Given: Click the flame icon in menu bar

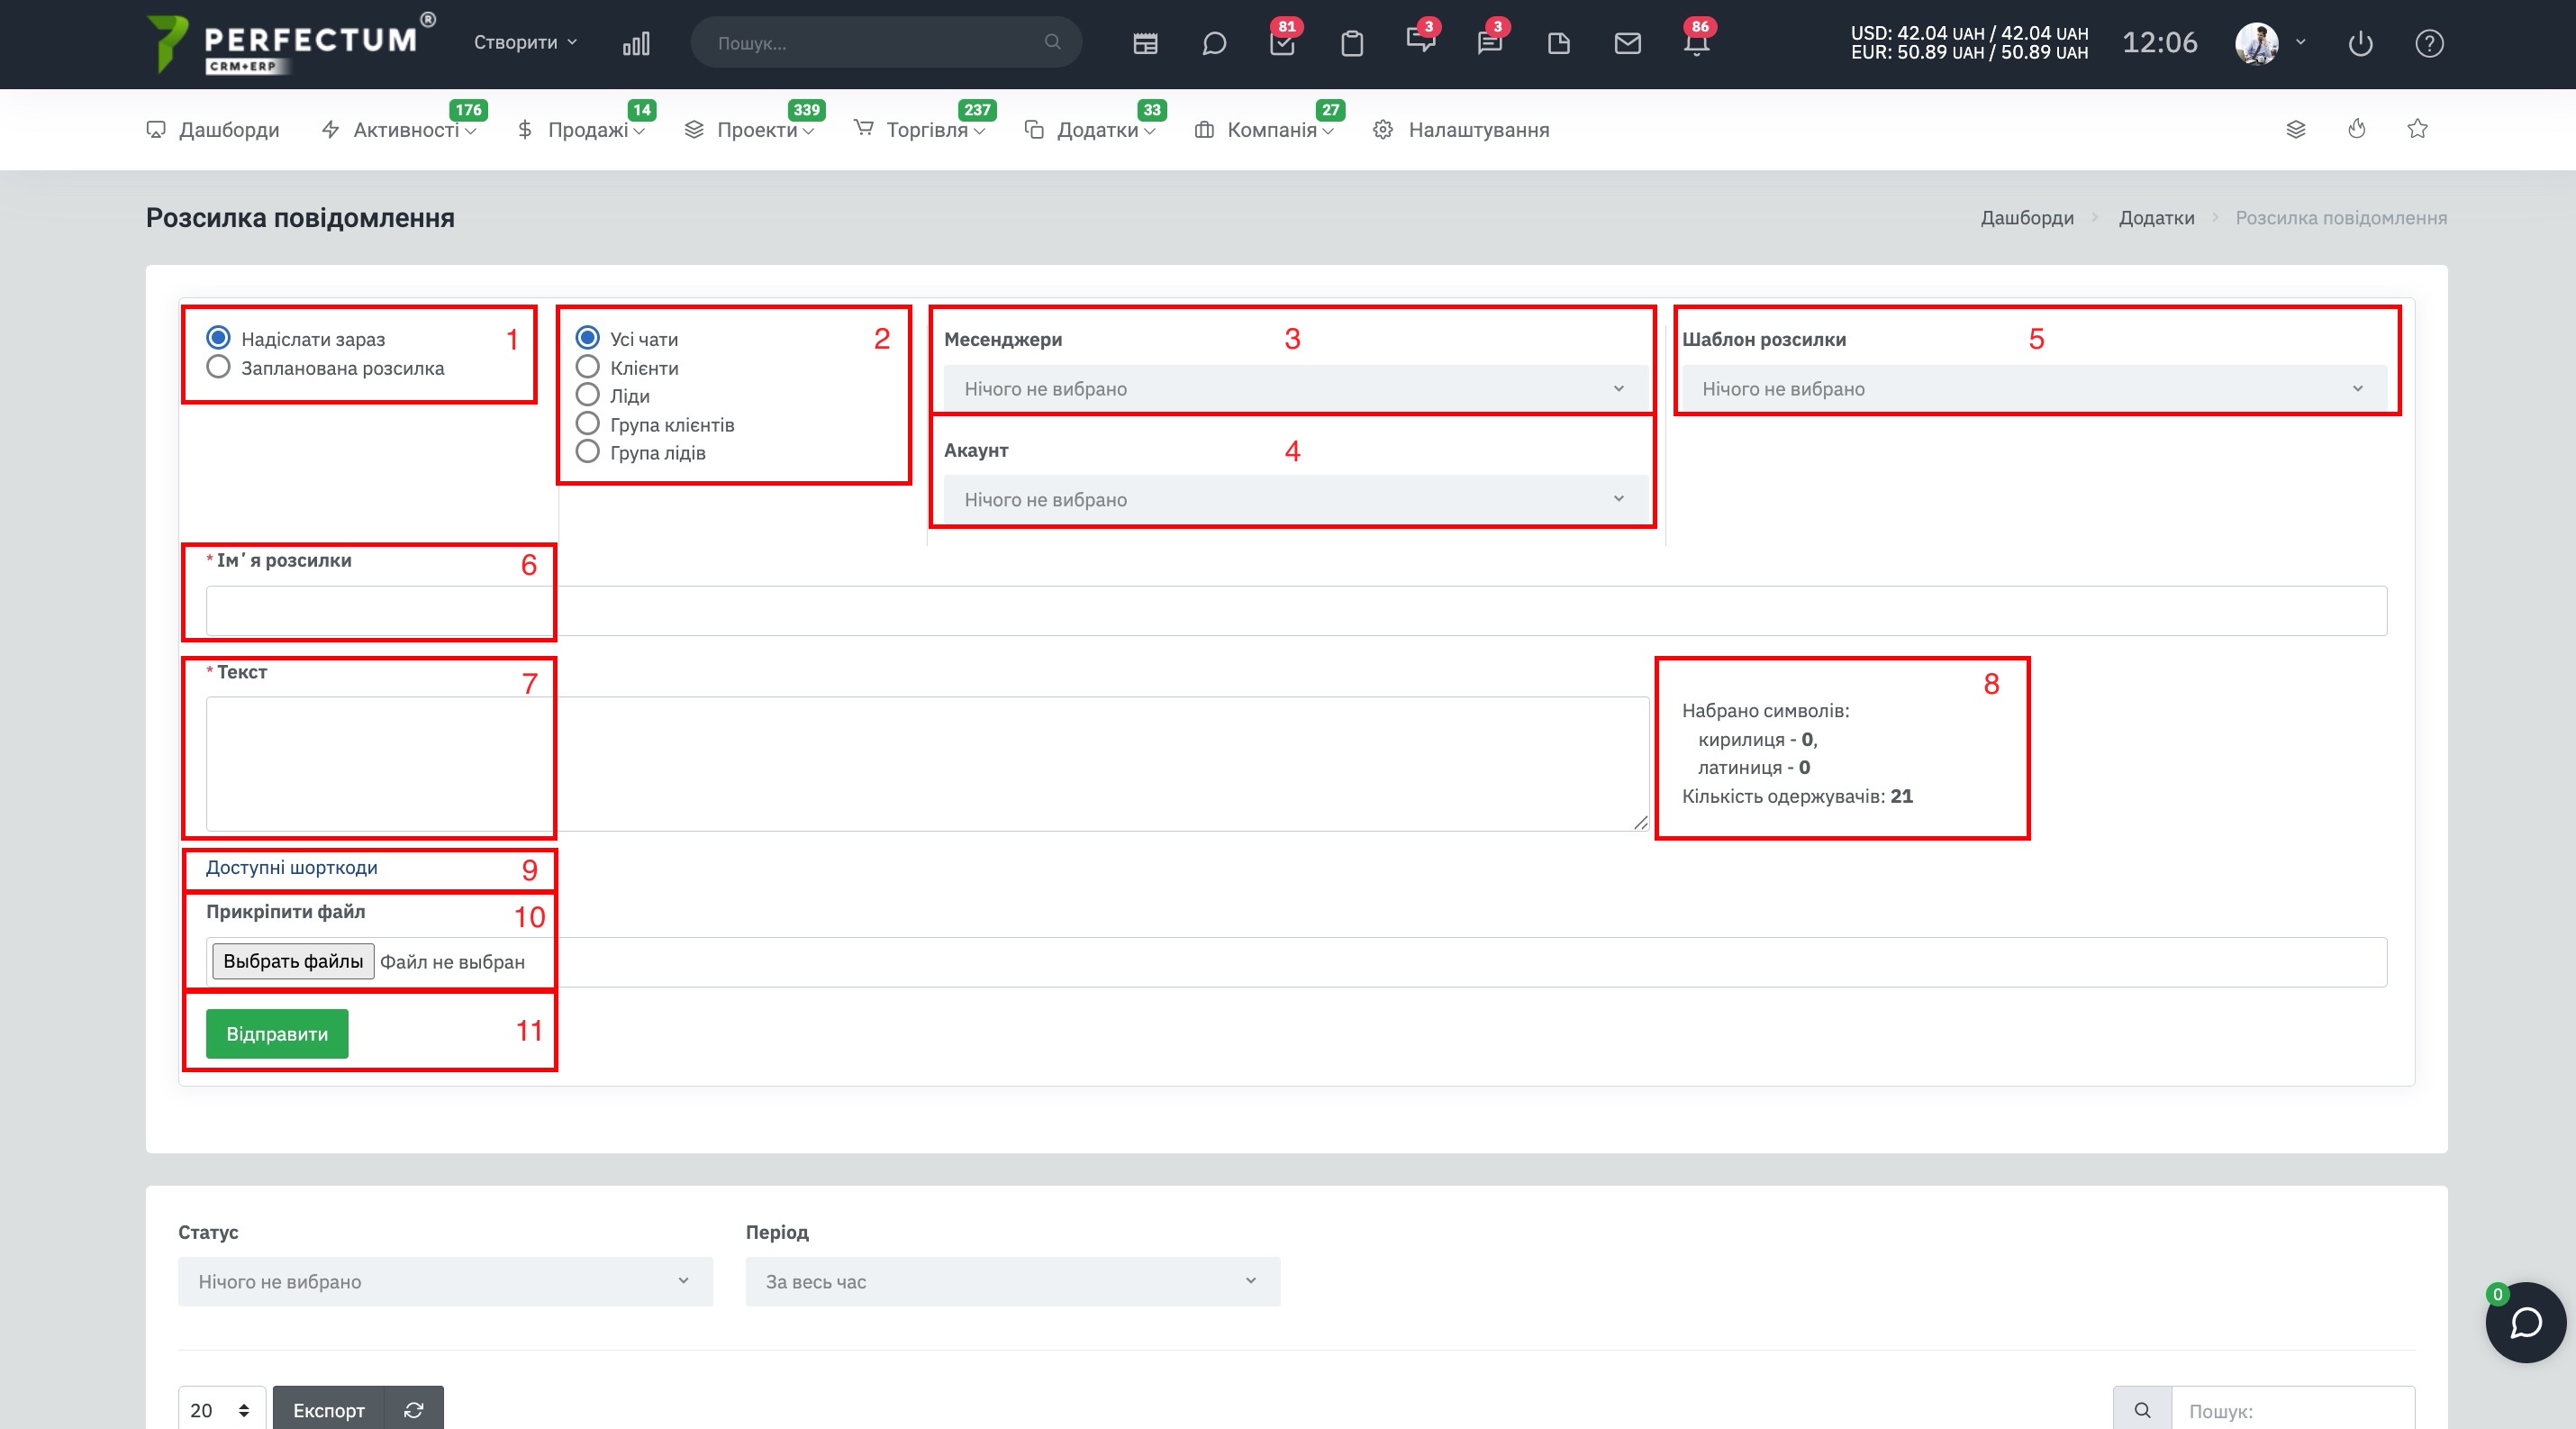Looking at the screenshot, I should click(2357, 129).
